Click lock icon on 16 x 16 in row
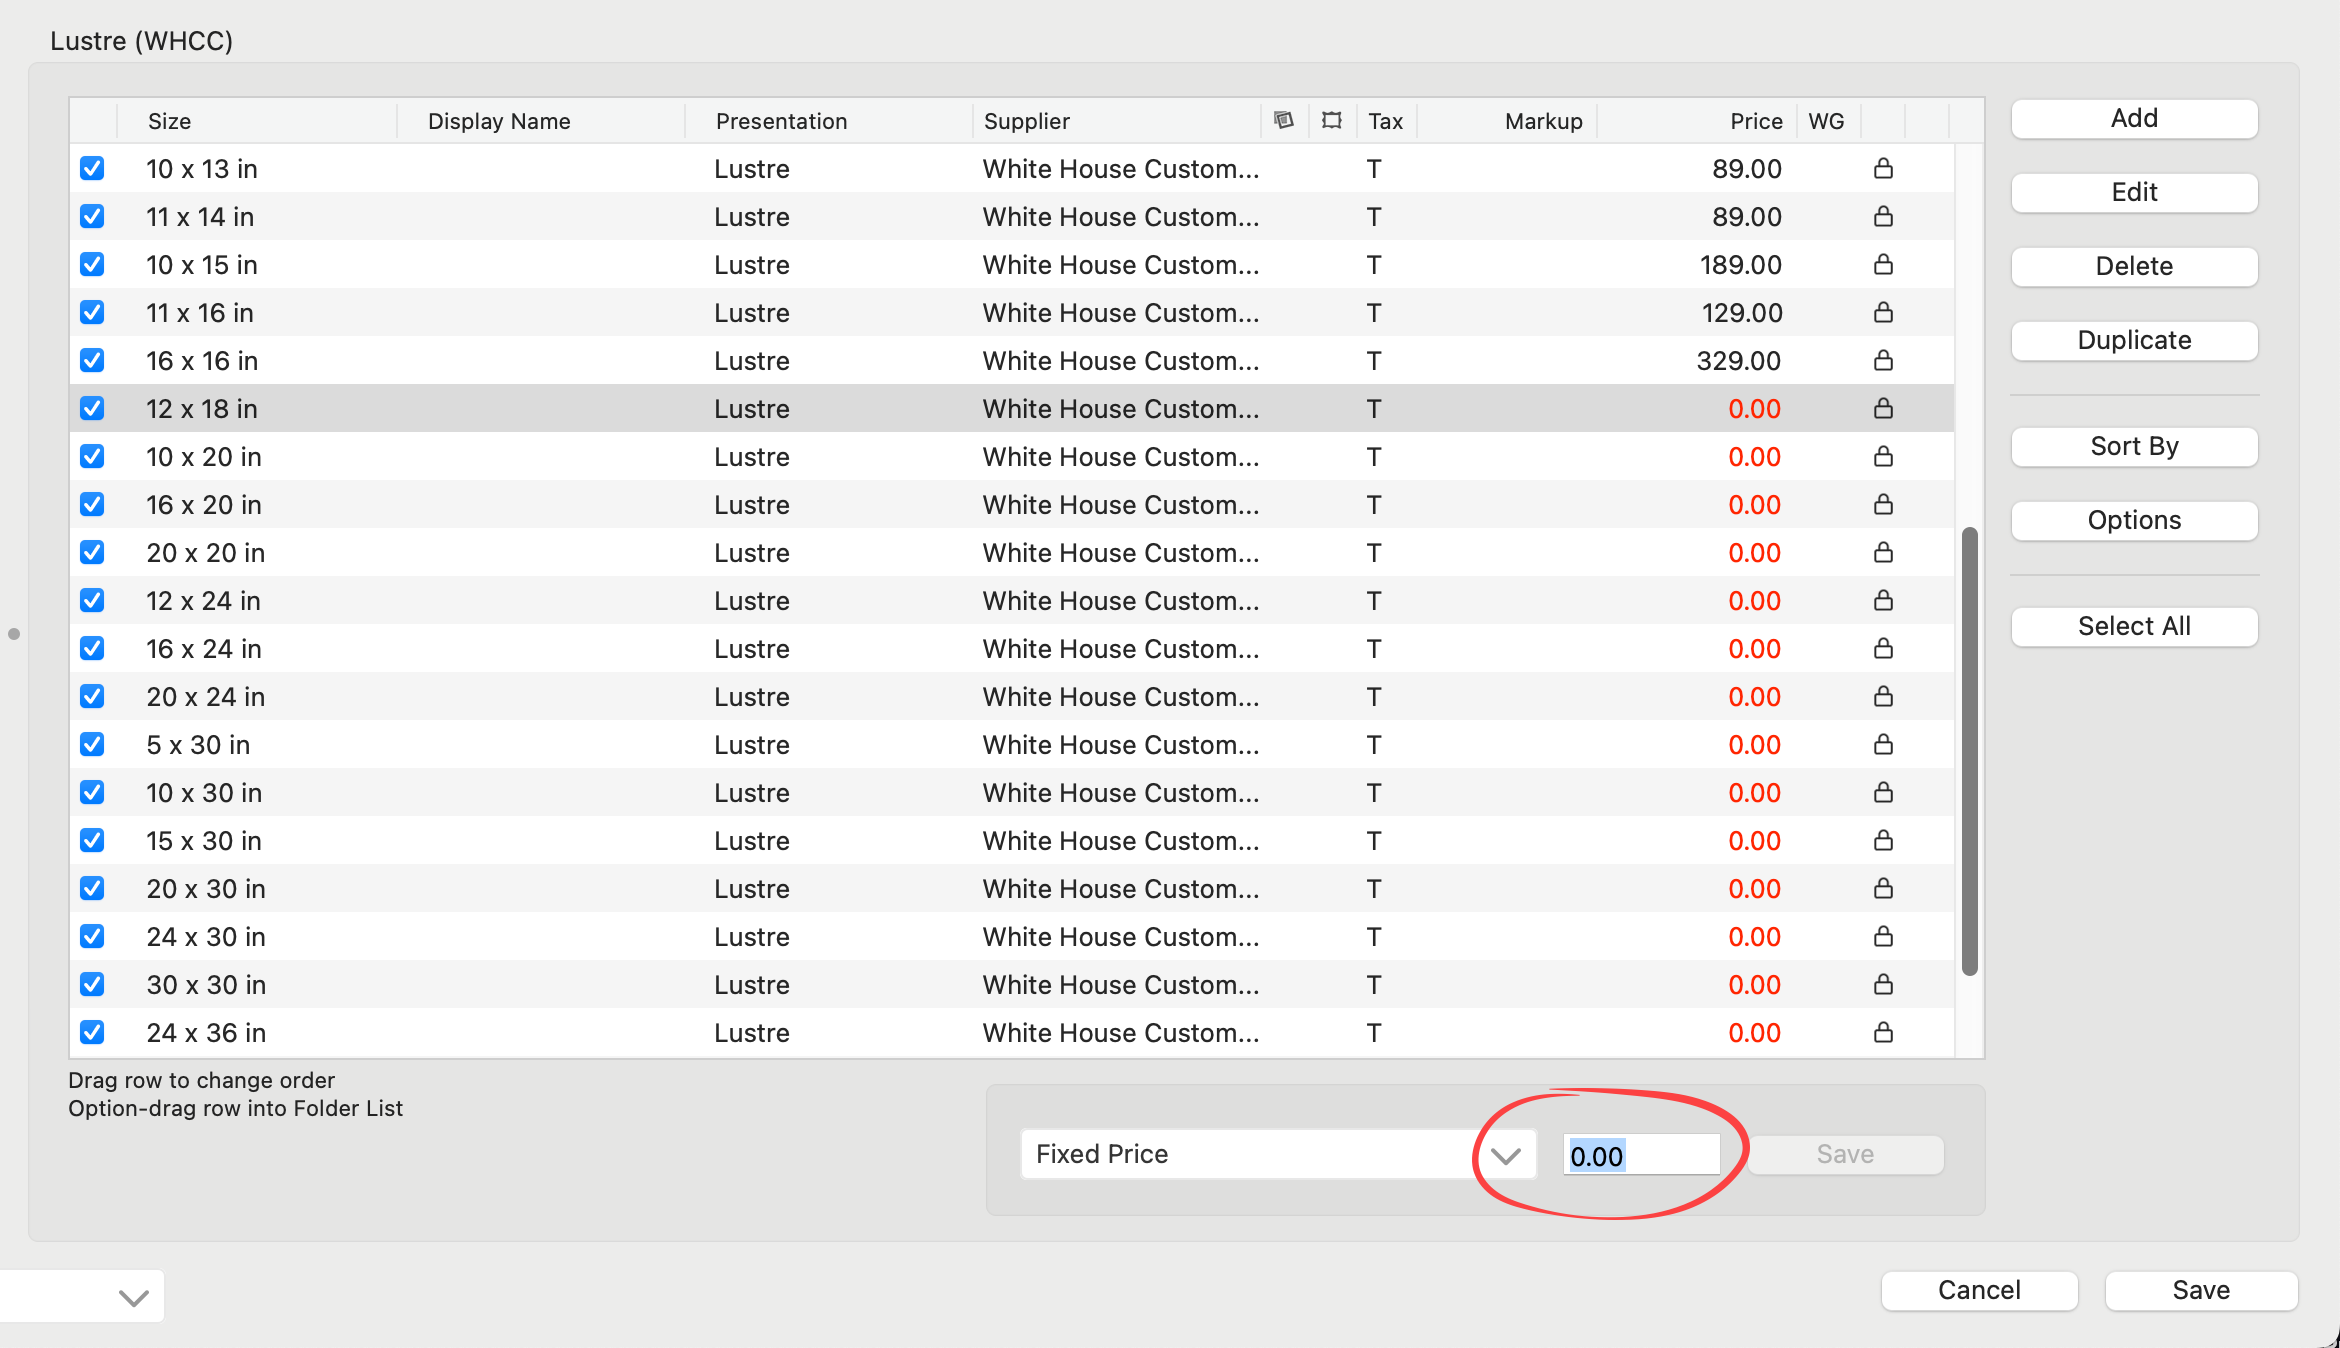 pyautogui.click(x=1883, y=360)
